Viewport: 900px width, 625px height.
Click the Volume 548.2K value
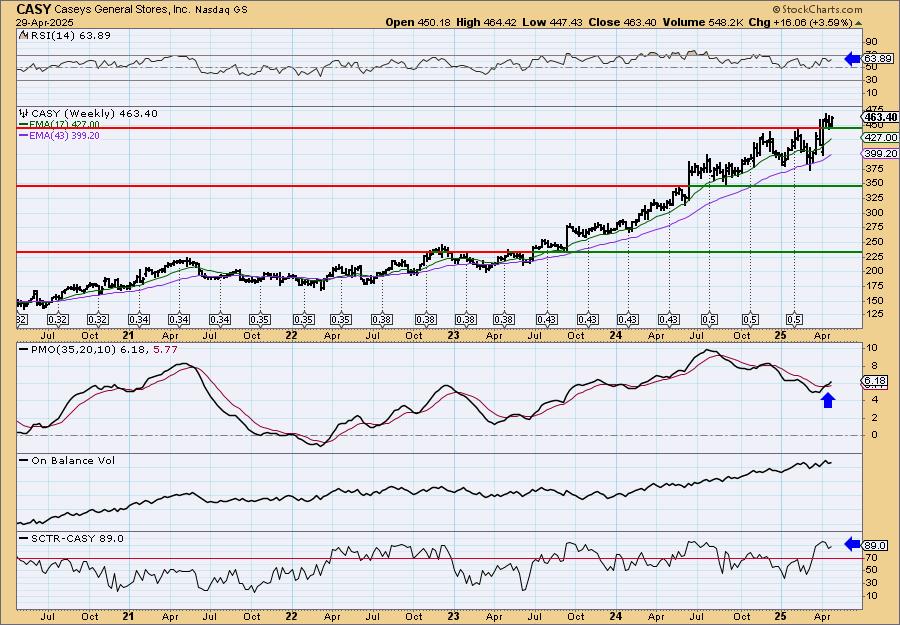coord(703,22)
